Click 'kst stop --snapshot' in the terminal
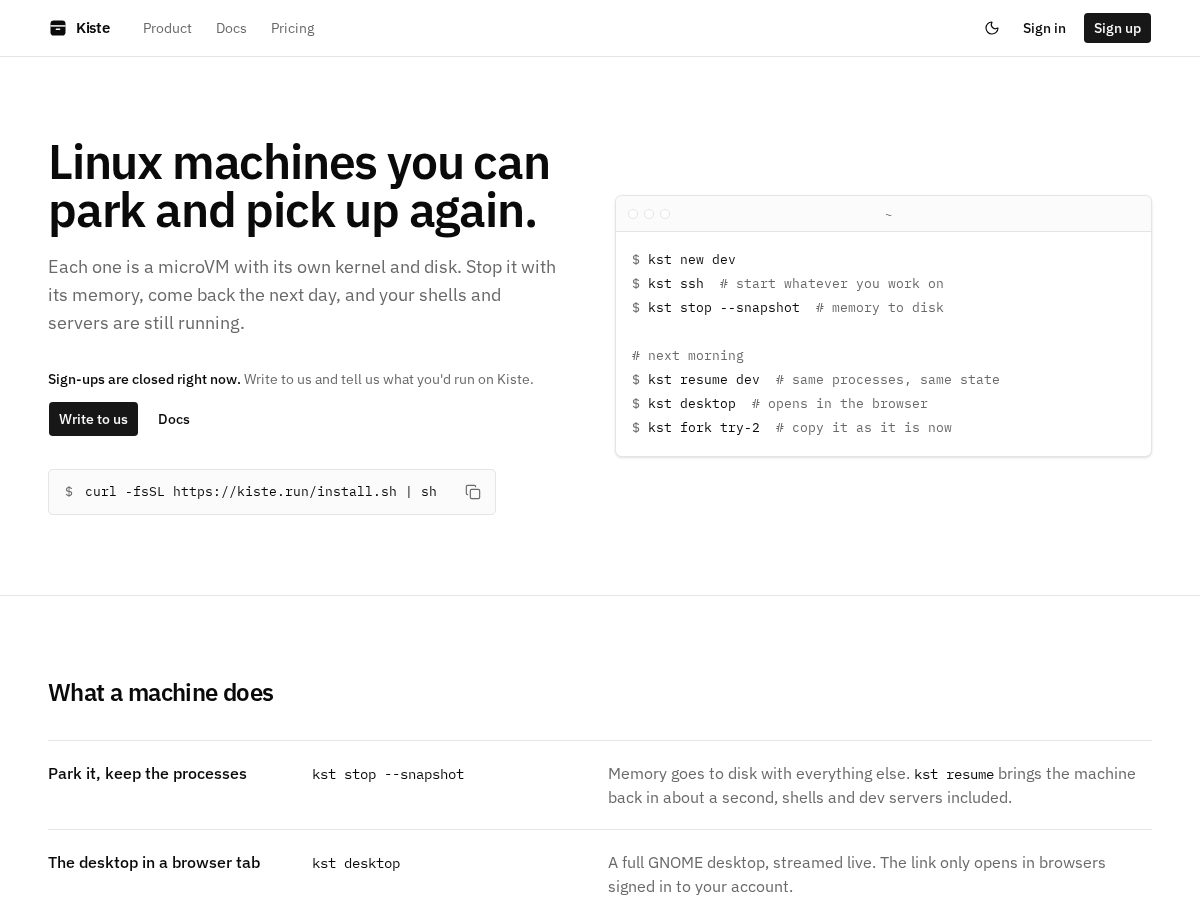Screen dimensions: 1200x900 tap(724, 308)
